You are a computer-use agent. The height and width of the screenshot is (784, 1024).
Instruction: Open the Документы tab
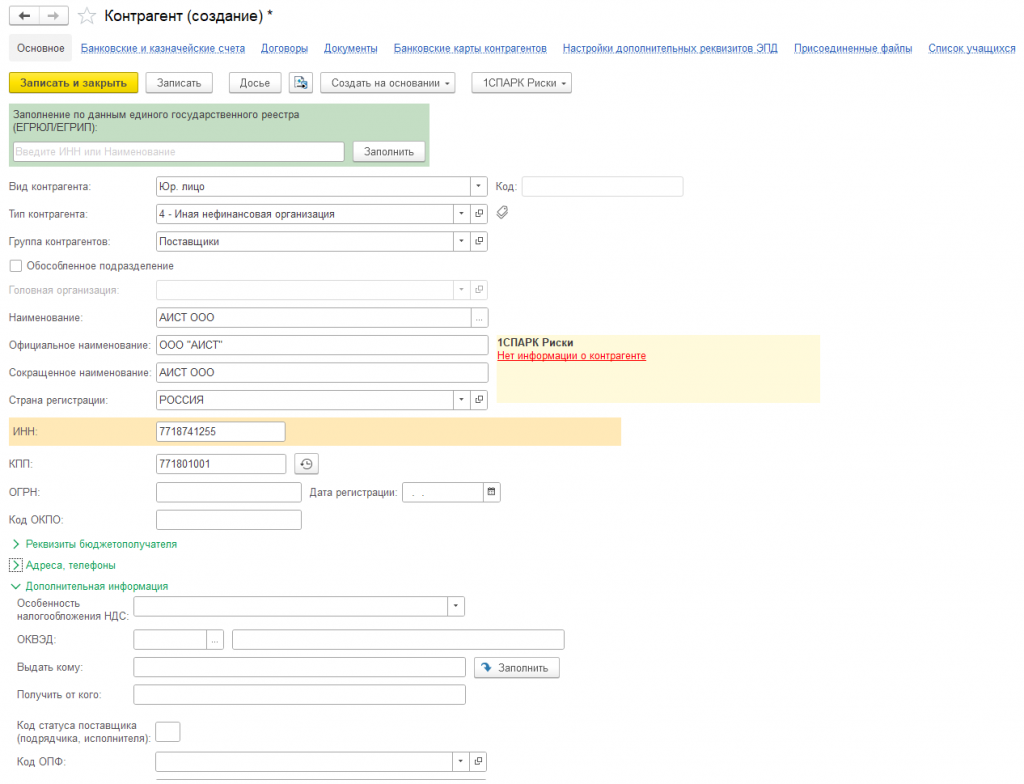(x=351, y=48)
